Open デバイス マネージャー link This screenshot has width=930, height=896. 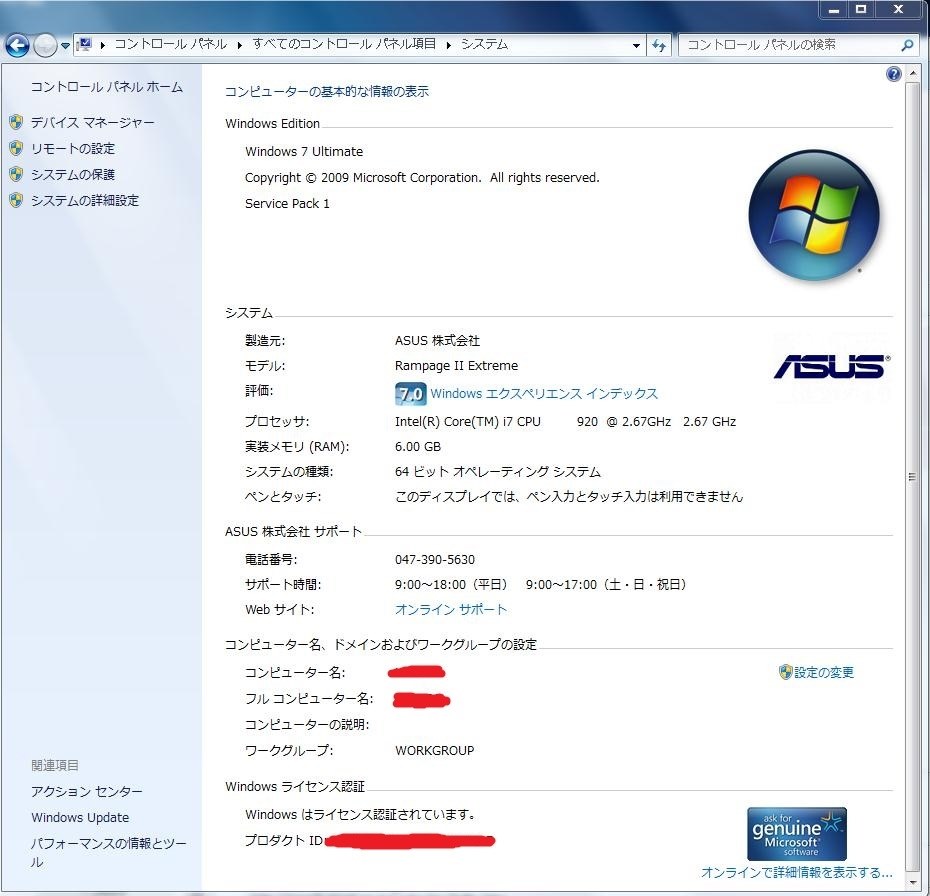coord(93,123)
